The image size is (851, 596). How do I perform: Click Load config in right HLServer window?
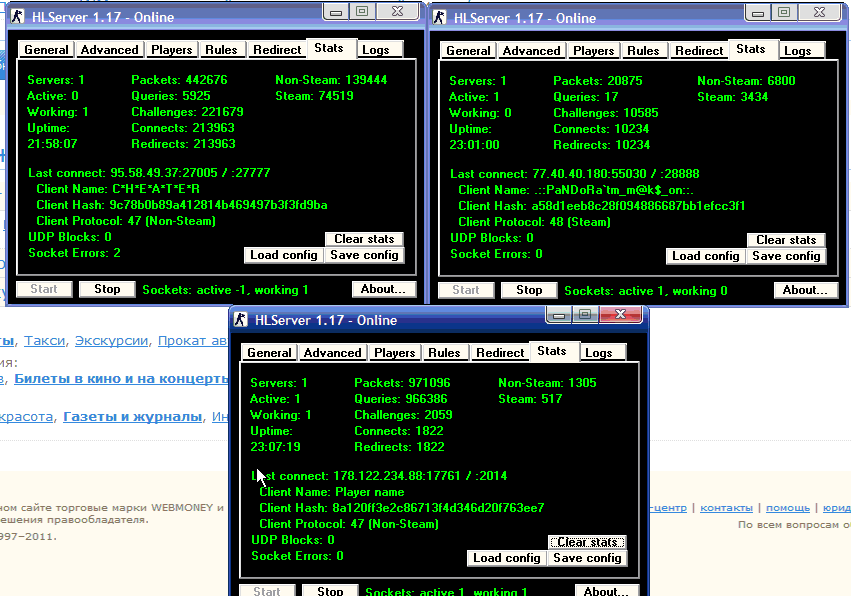pyautogui.click(x=706, y=256)
